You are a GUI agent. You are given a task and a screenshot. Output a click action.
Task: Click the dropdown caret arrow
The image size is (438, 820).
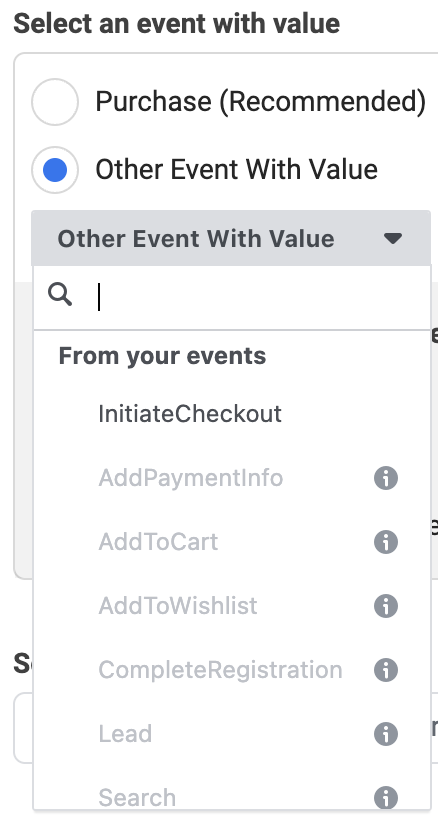click(x=393, y=239)
